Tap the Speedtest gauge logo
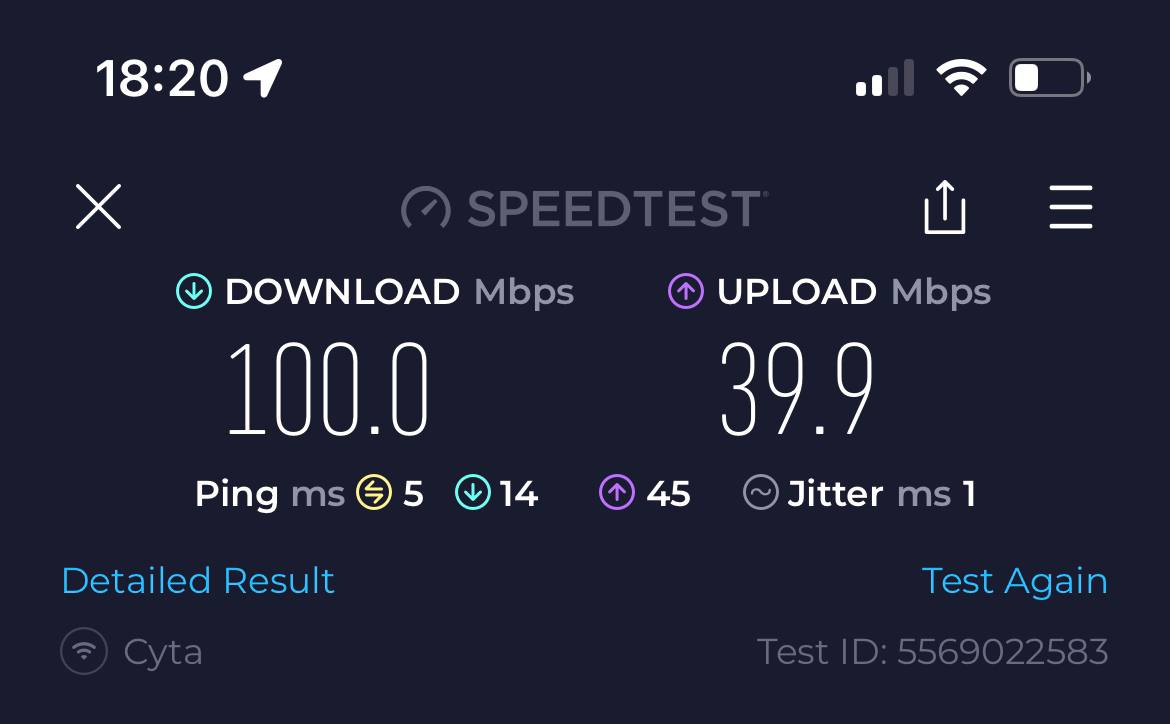This screenshot has width=1170, height=724. 425,207
